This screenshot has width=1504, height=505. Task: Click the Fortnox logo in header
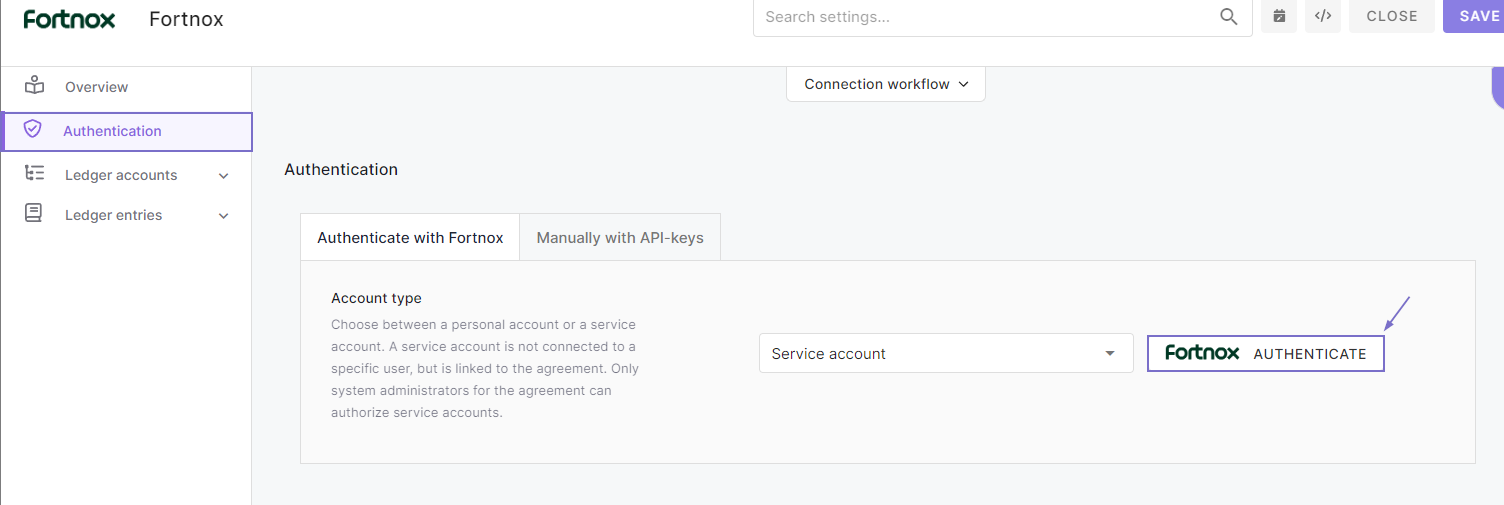pyautogui.click(x=69, y=19)
